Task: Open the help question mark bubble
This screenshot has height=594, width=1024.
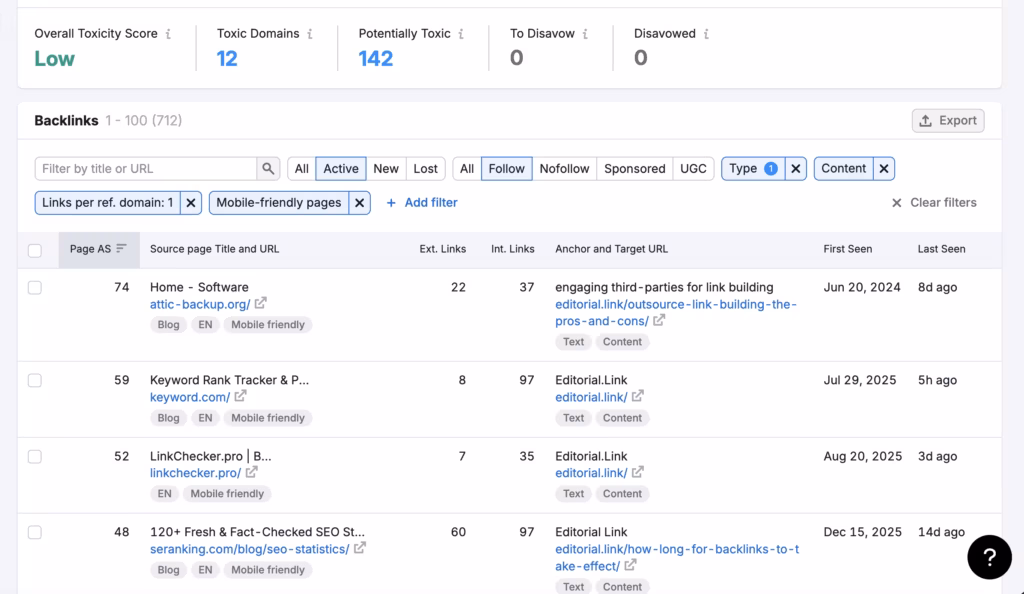Action: click(x=989, y=557)
